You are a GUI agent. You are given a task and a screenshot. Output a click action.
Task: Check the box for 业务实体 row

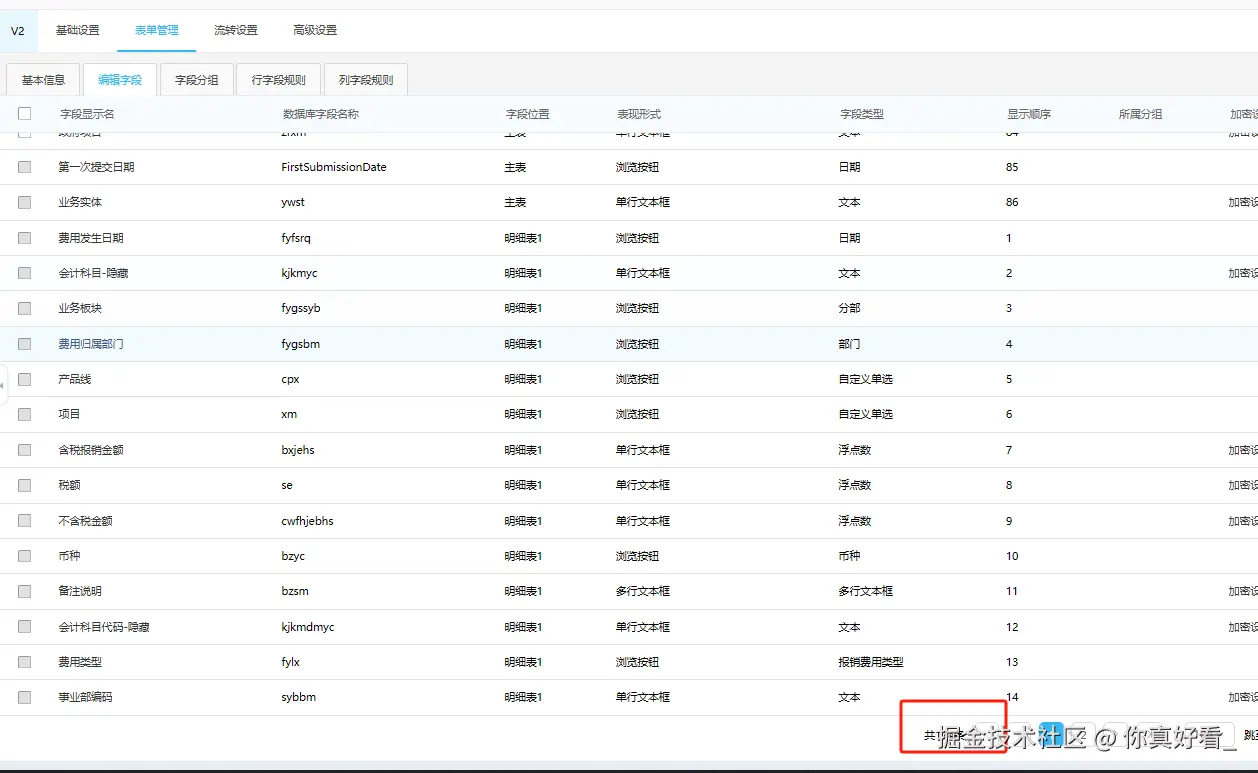25,202
